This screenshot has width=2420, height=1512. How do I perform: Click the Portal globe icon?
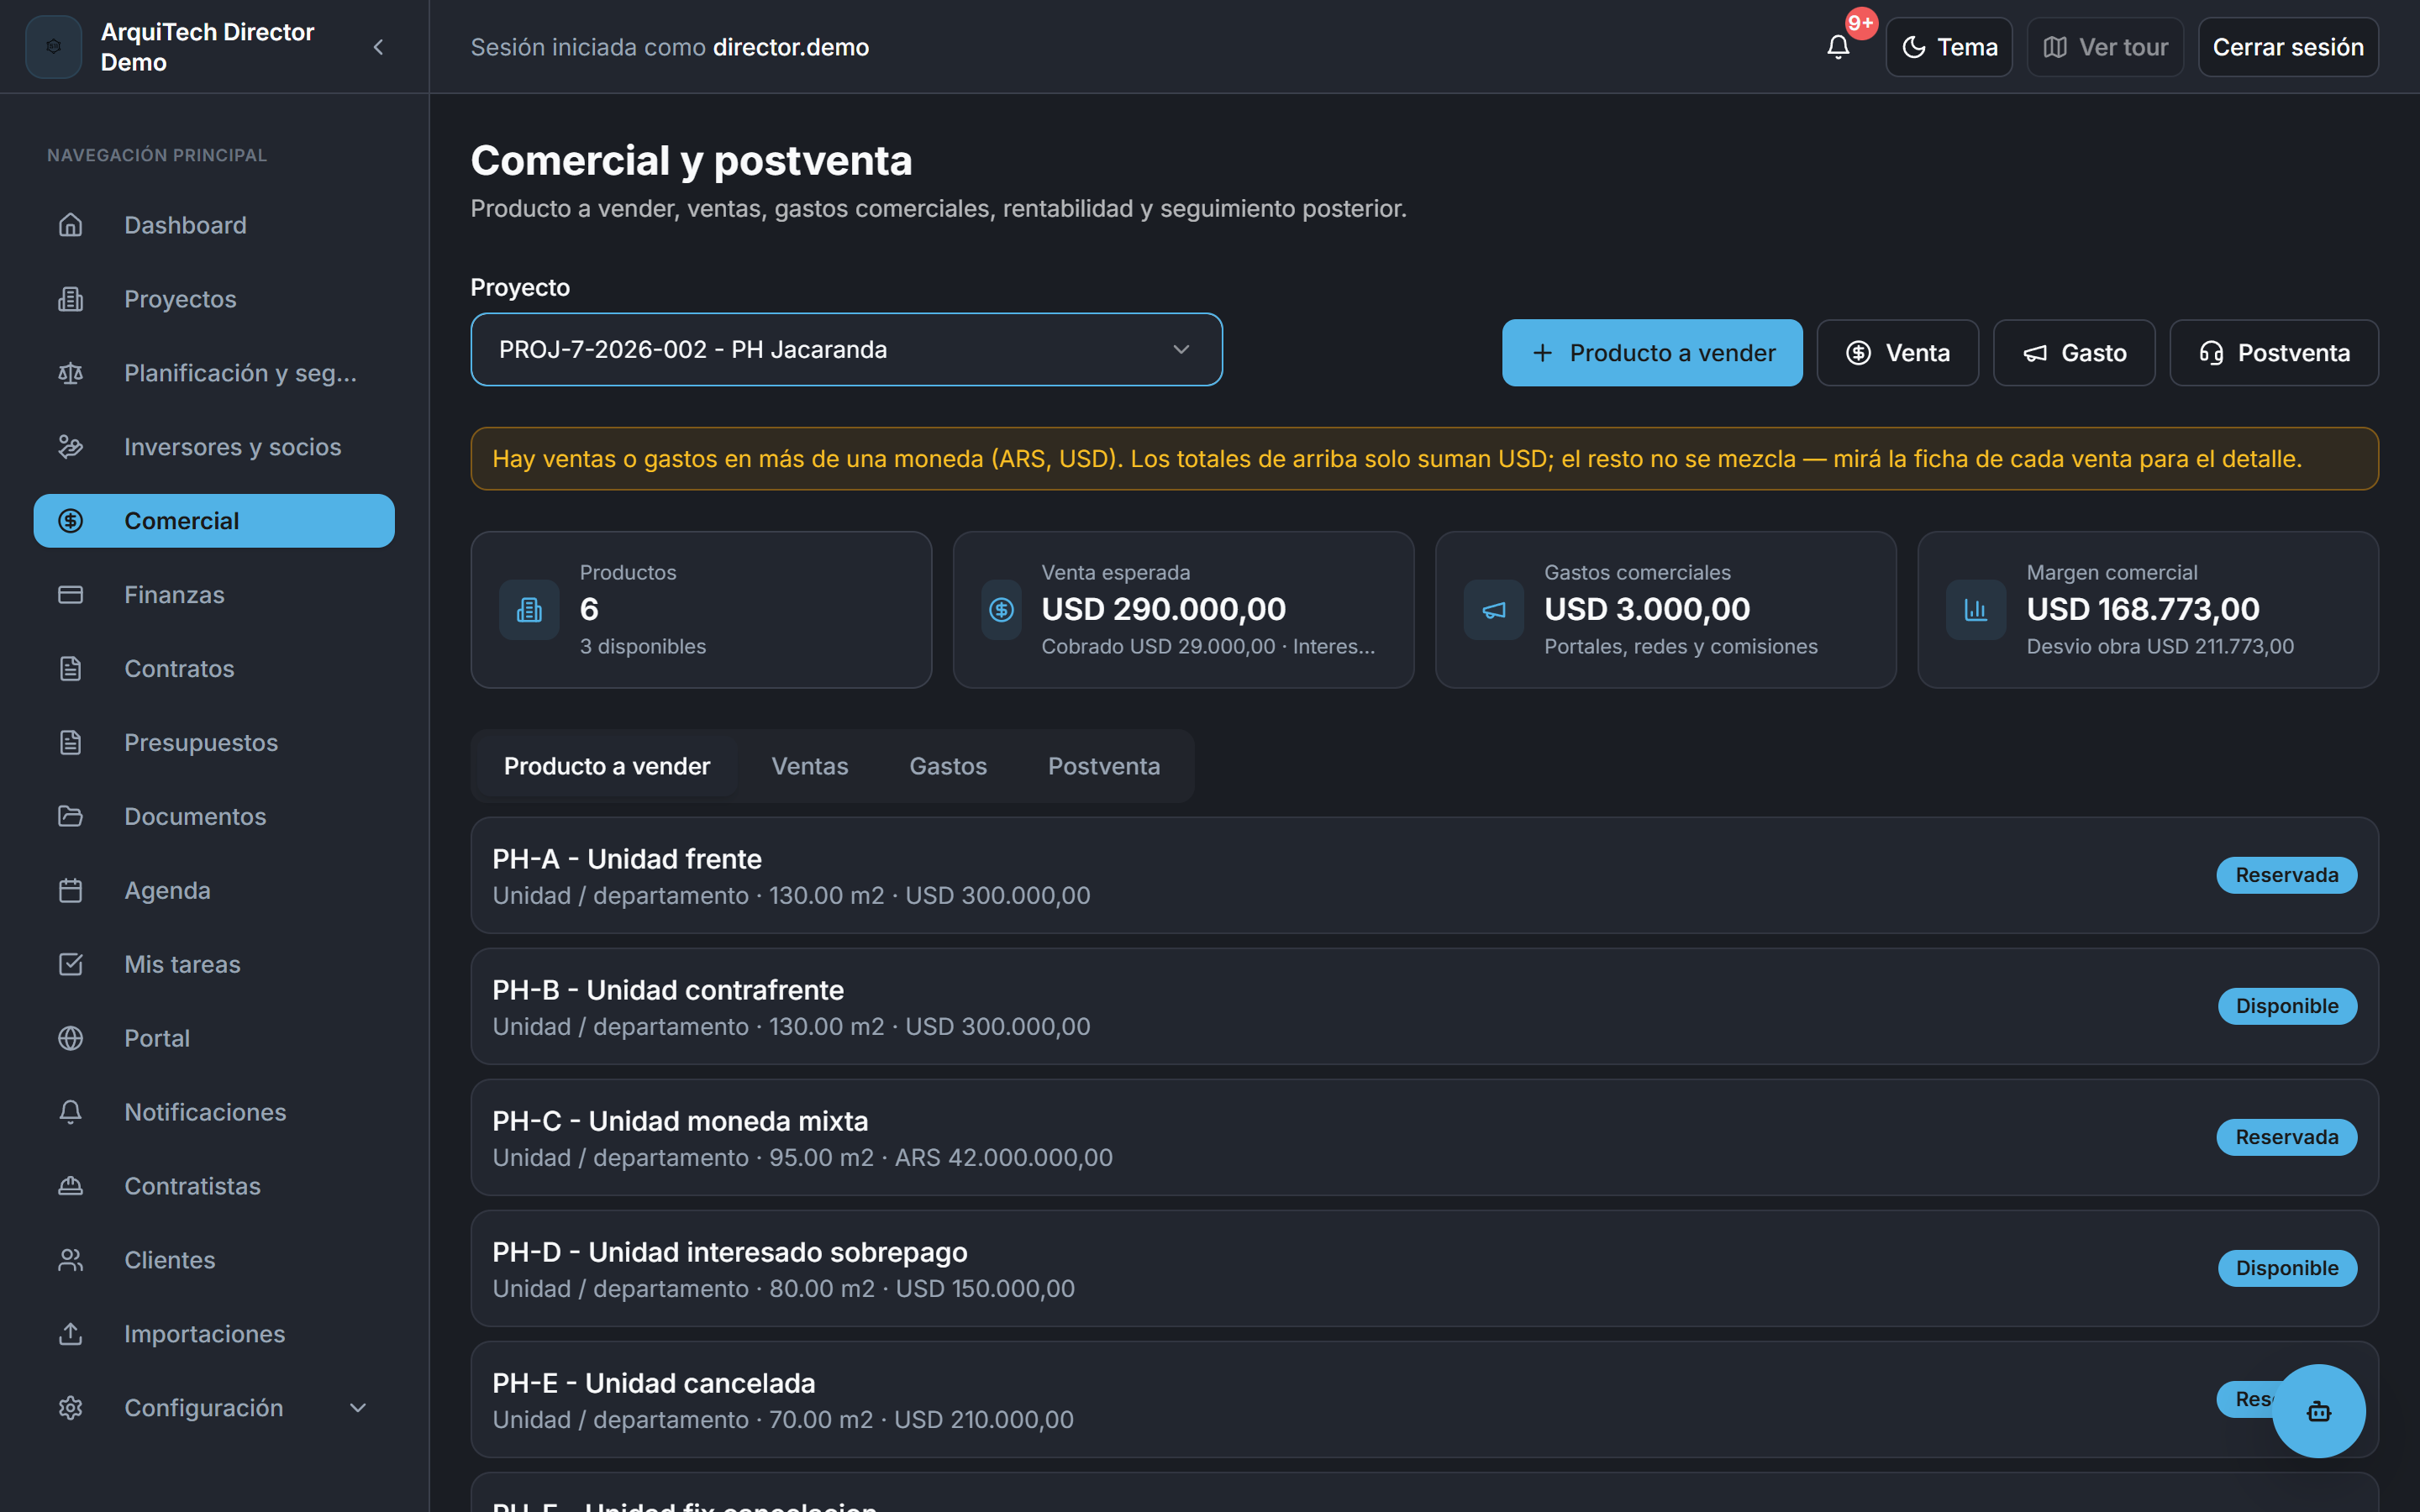click(70, 1039)
